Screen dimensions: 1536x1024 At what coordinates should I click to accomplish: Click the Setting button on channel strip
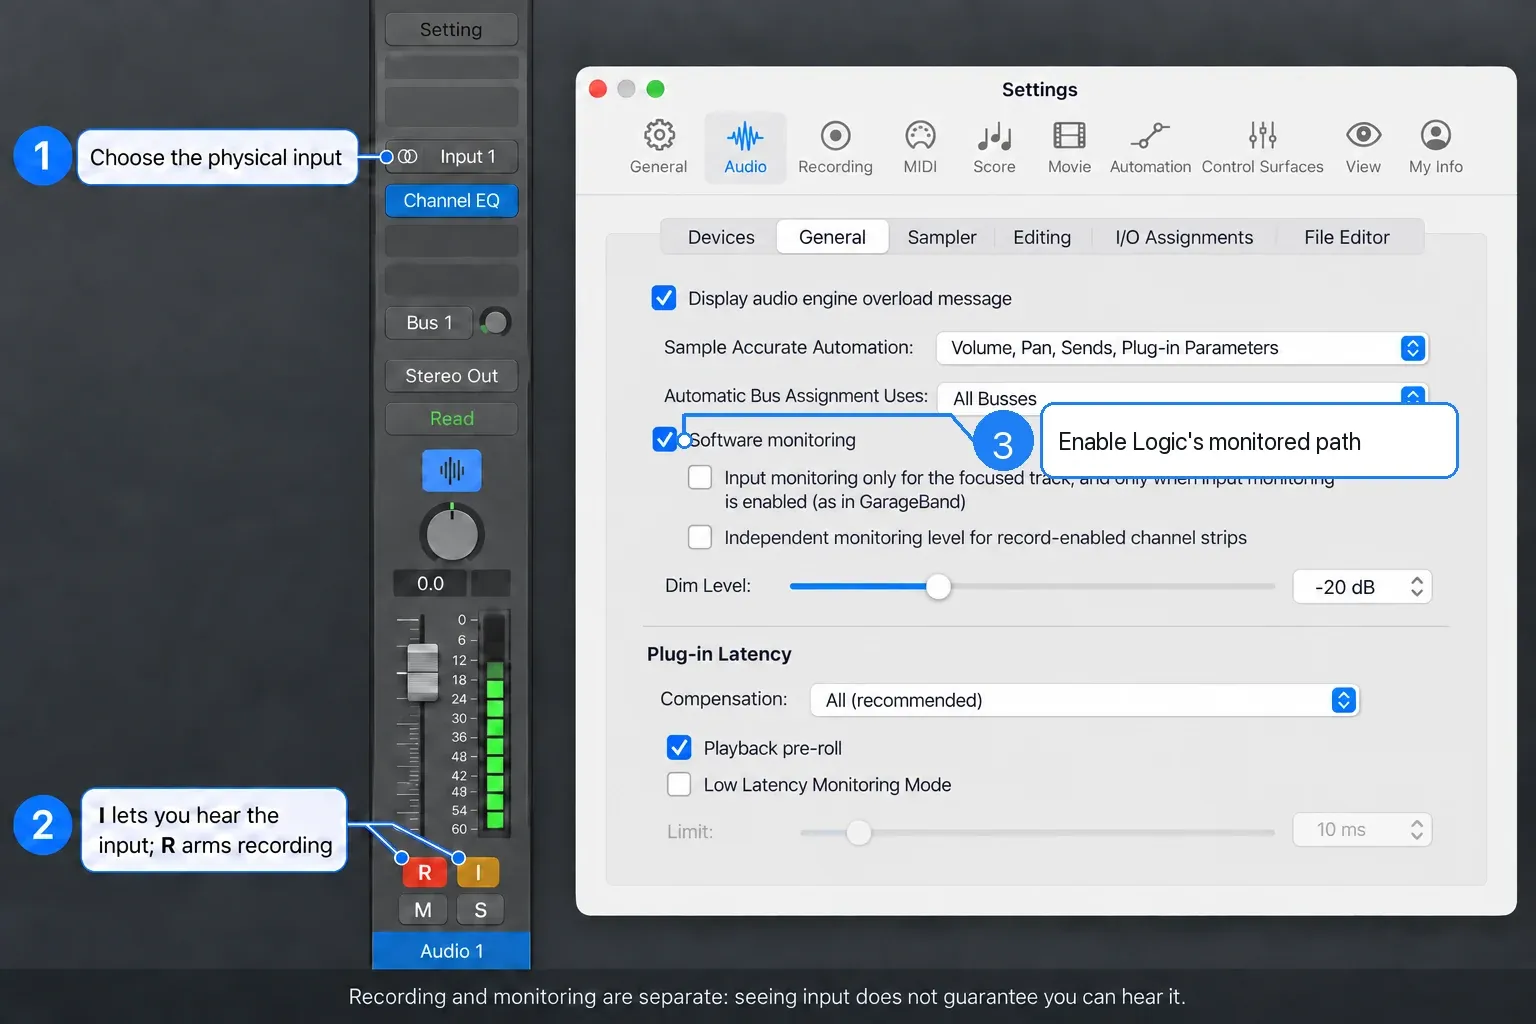(451, 30)
